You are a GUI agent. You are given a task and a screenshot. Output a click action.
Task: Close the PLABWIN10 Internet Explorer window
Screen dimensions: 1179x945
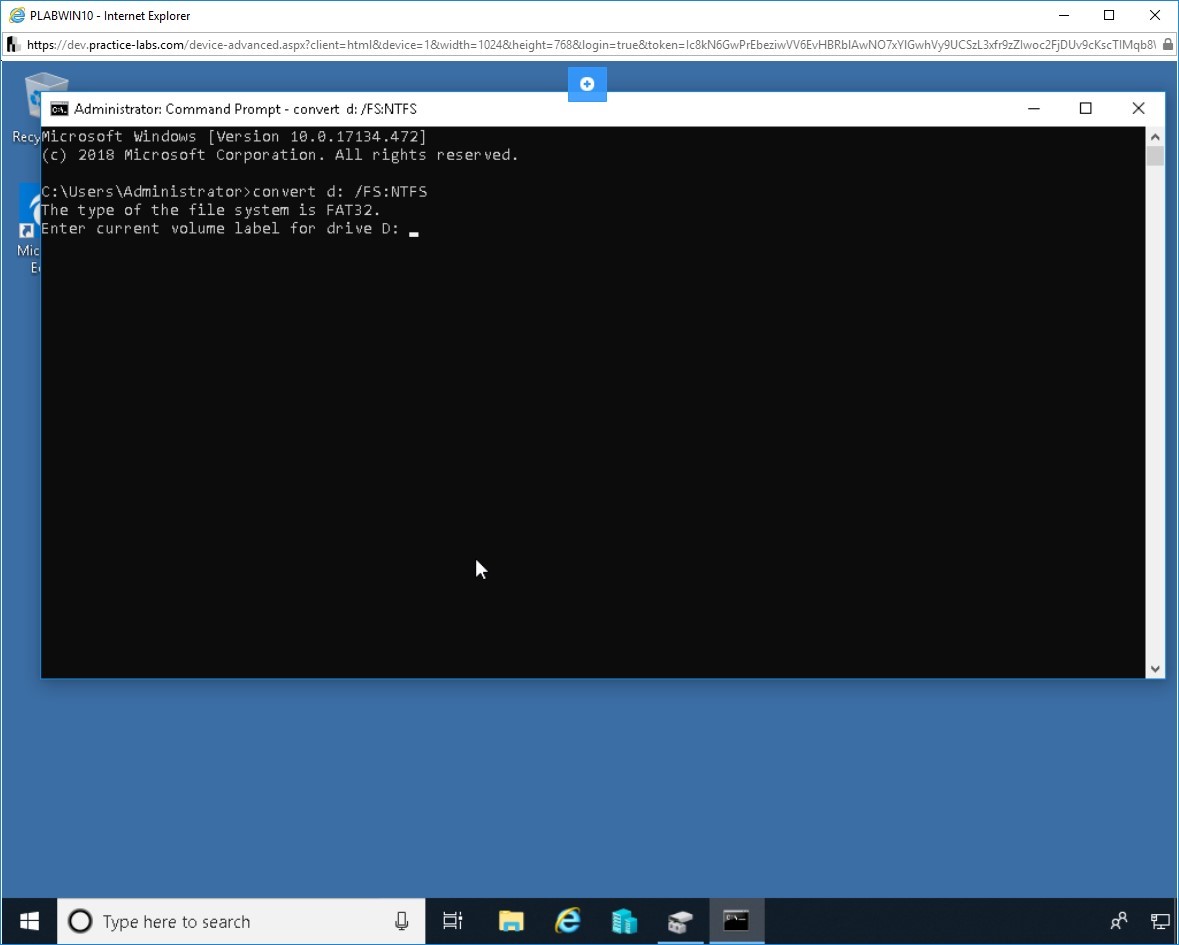click(x=1155, y=15)
